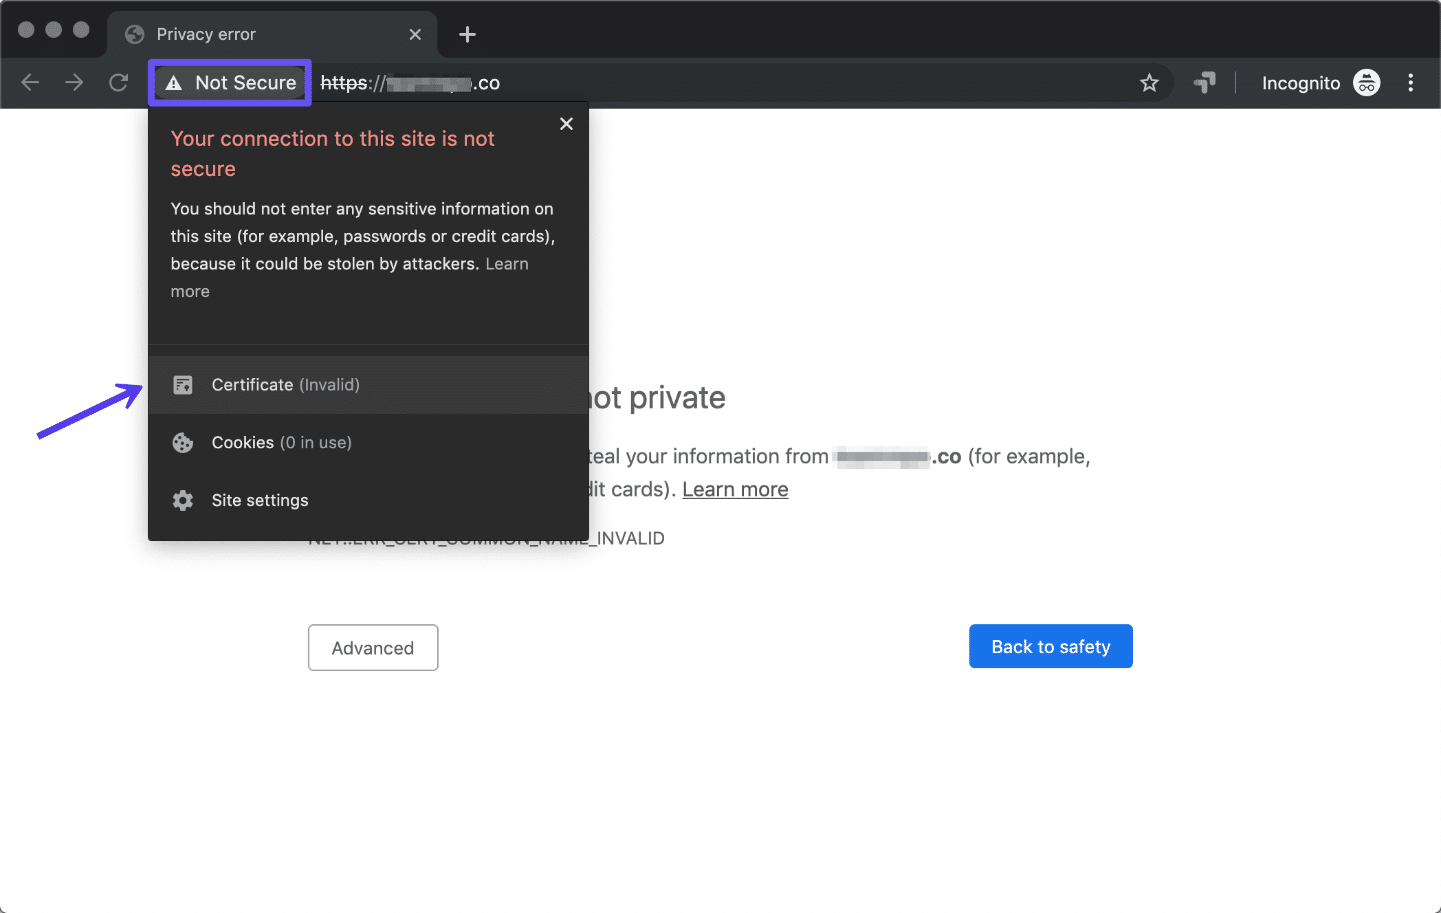Open Chrome's three-dot menu
The image size is (1441, 913).
[x=1411, y=83]
